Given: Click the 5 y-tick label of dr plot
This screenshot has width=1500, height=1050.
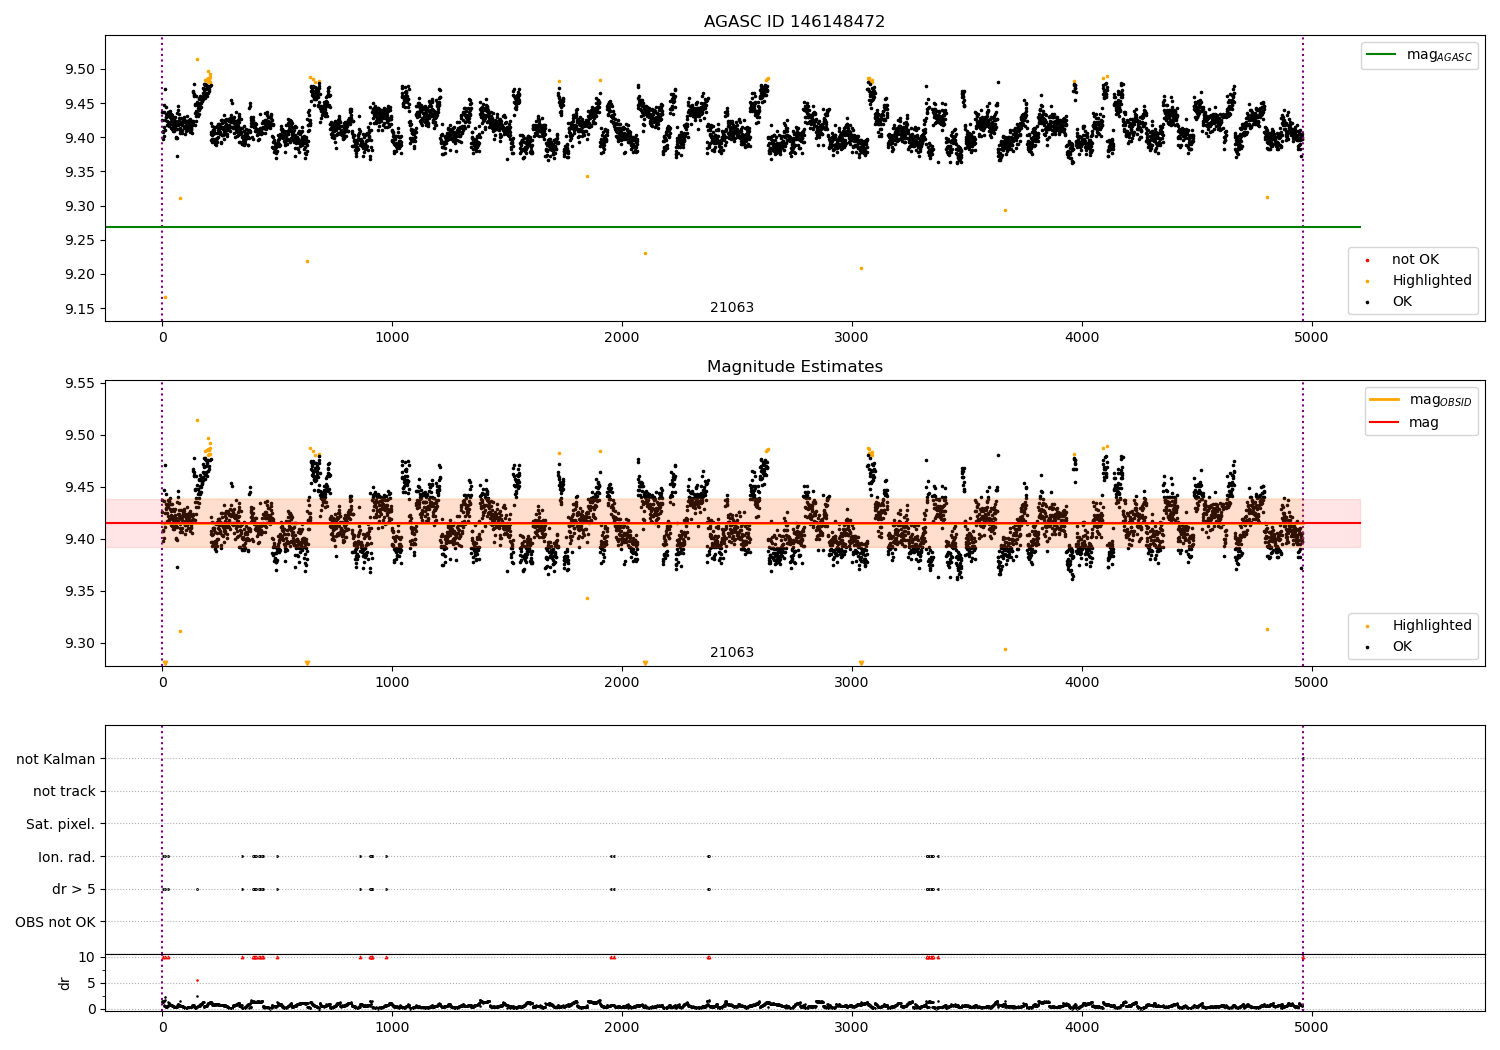Looking at the screenshot, I should coord(91,984).
